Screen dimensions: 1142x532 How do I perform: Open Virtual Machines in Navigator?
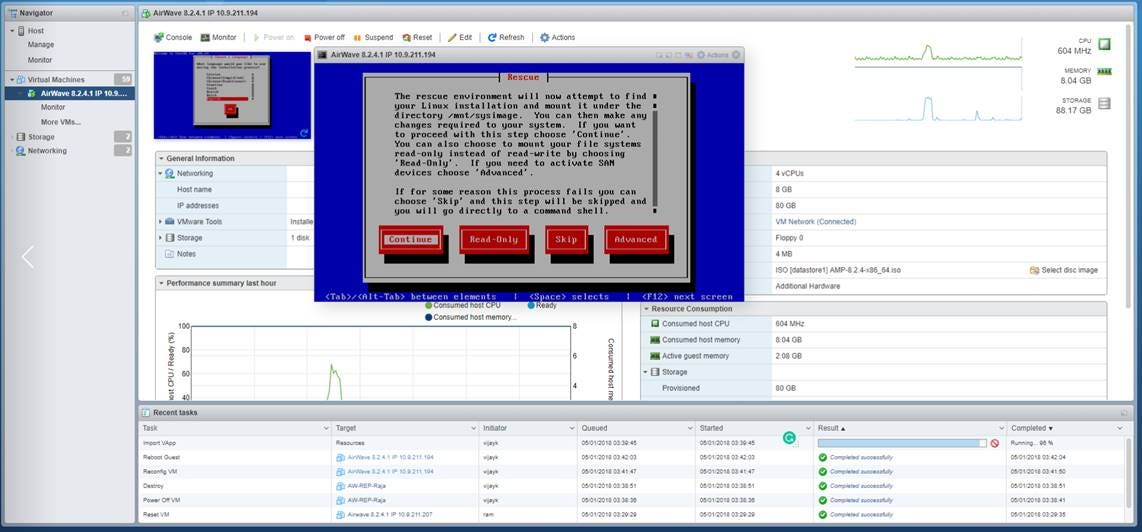point(56,79)
